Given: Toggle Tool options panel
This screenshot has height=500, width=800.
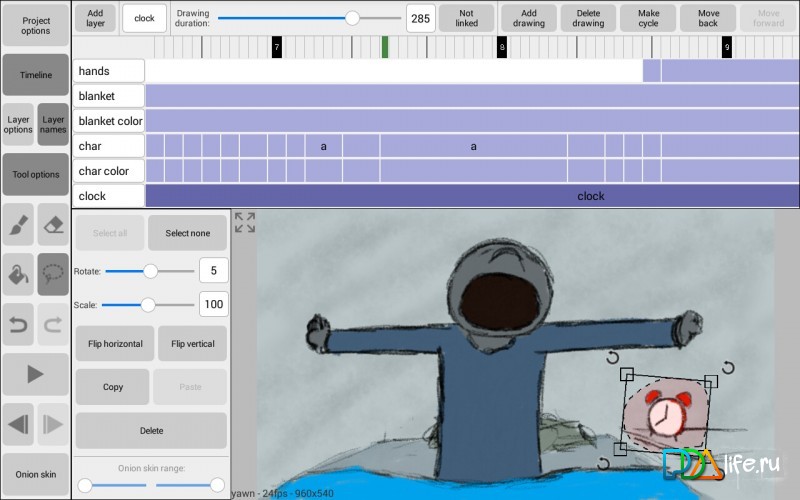Looking at the screenshot, I should (35, 174).
